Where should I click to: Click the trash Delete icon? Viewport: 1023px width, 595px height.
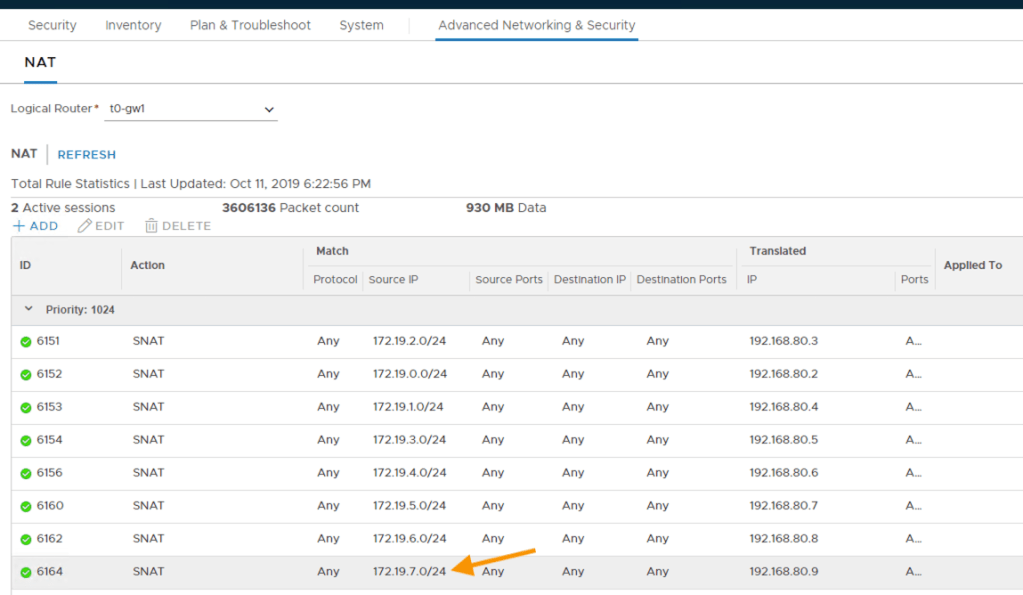pyautogui.click(x=152, y=226)
